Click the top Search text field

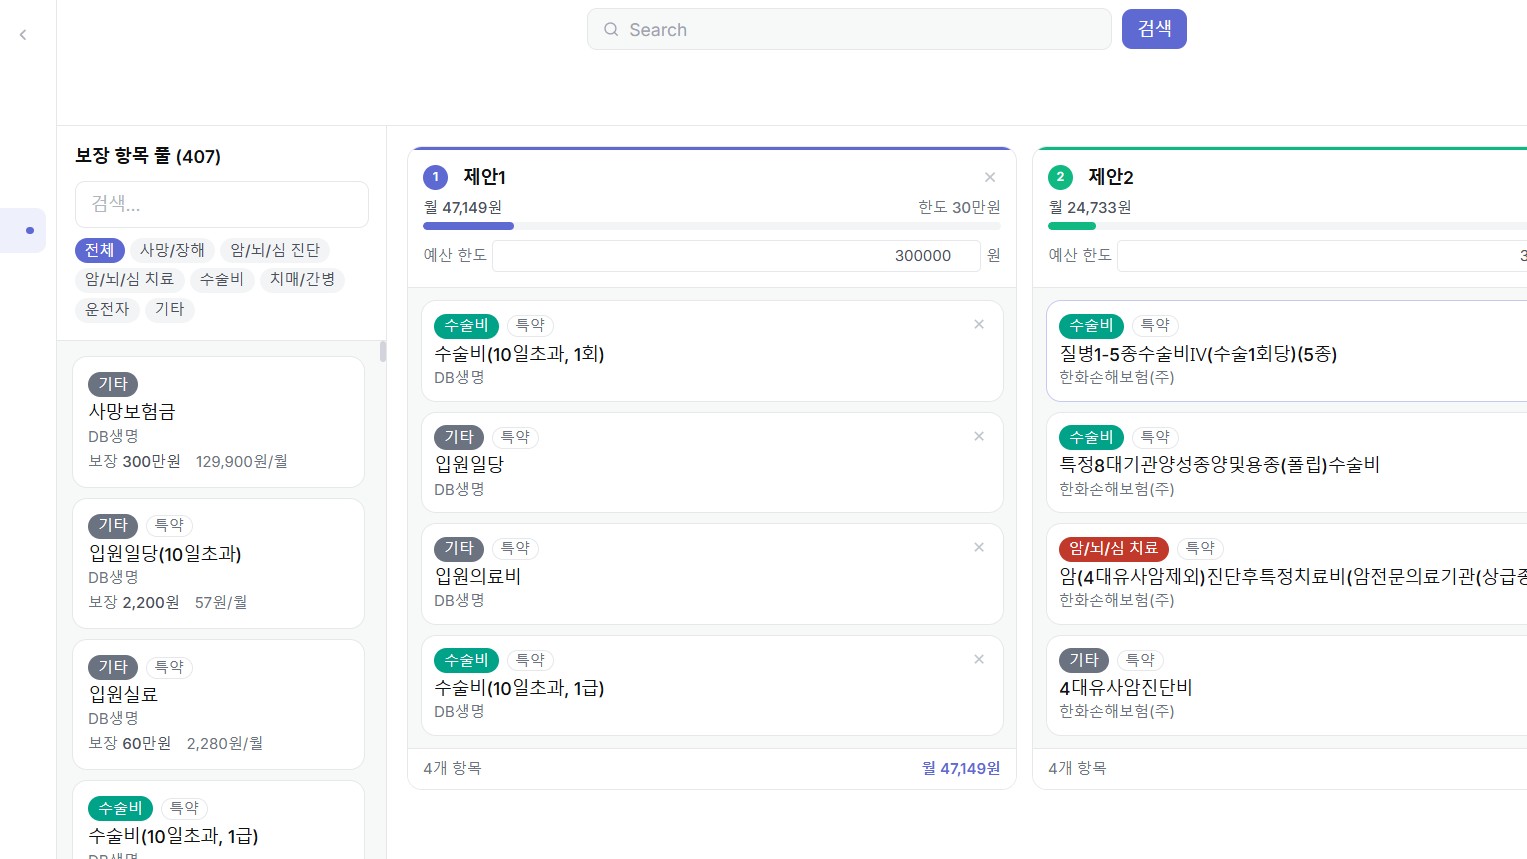(860, 30)
